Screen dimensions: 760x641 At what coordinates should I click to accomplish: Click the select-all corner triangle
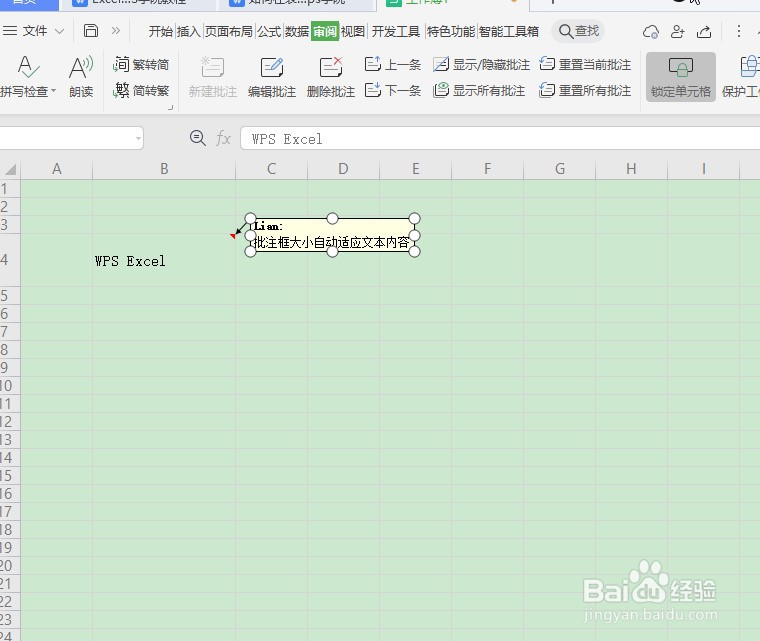[x=11, y=169]
